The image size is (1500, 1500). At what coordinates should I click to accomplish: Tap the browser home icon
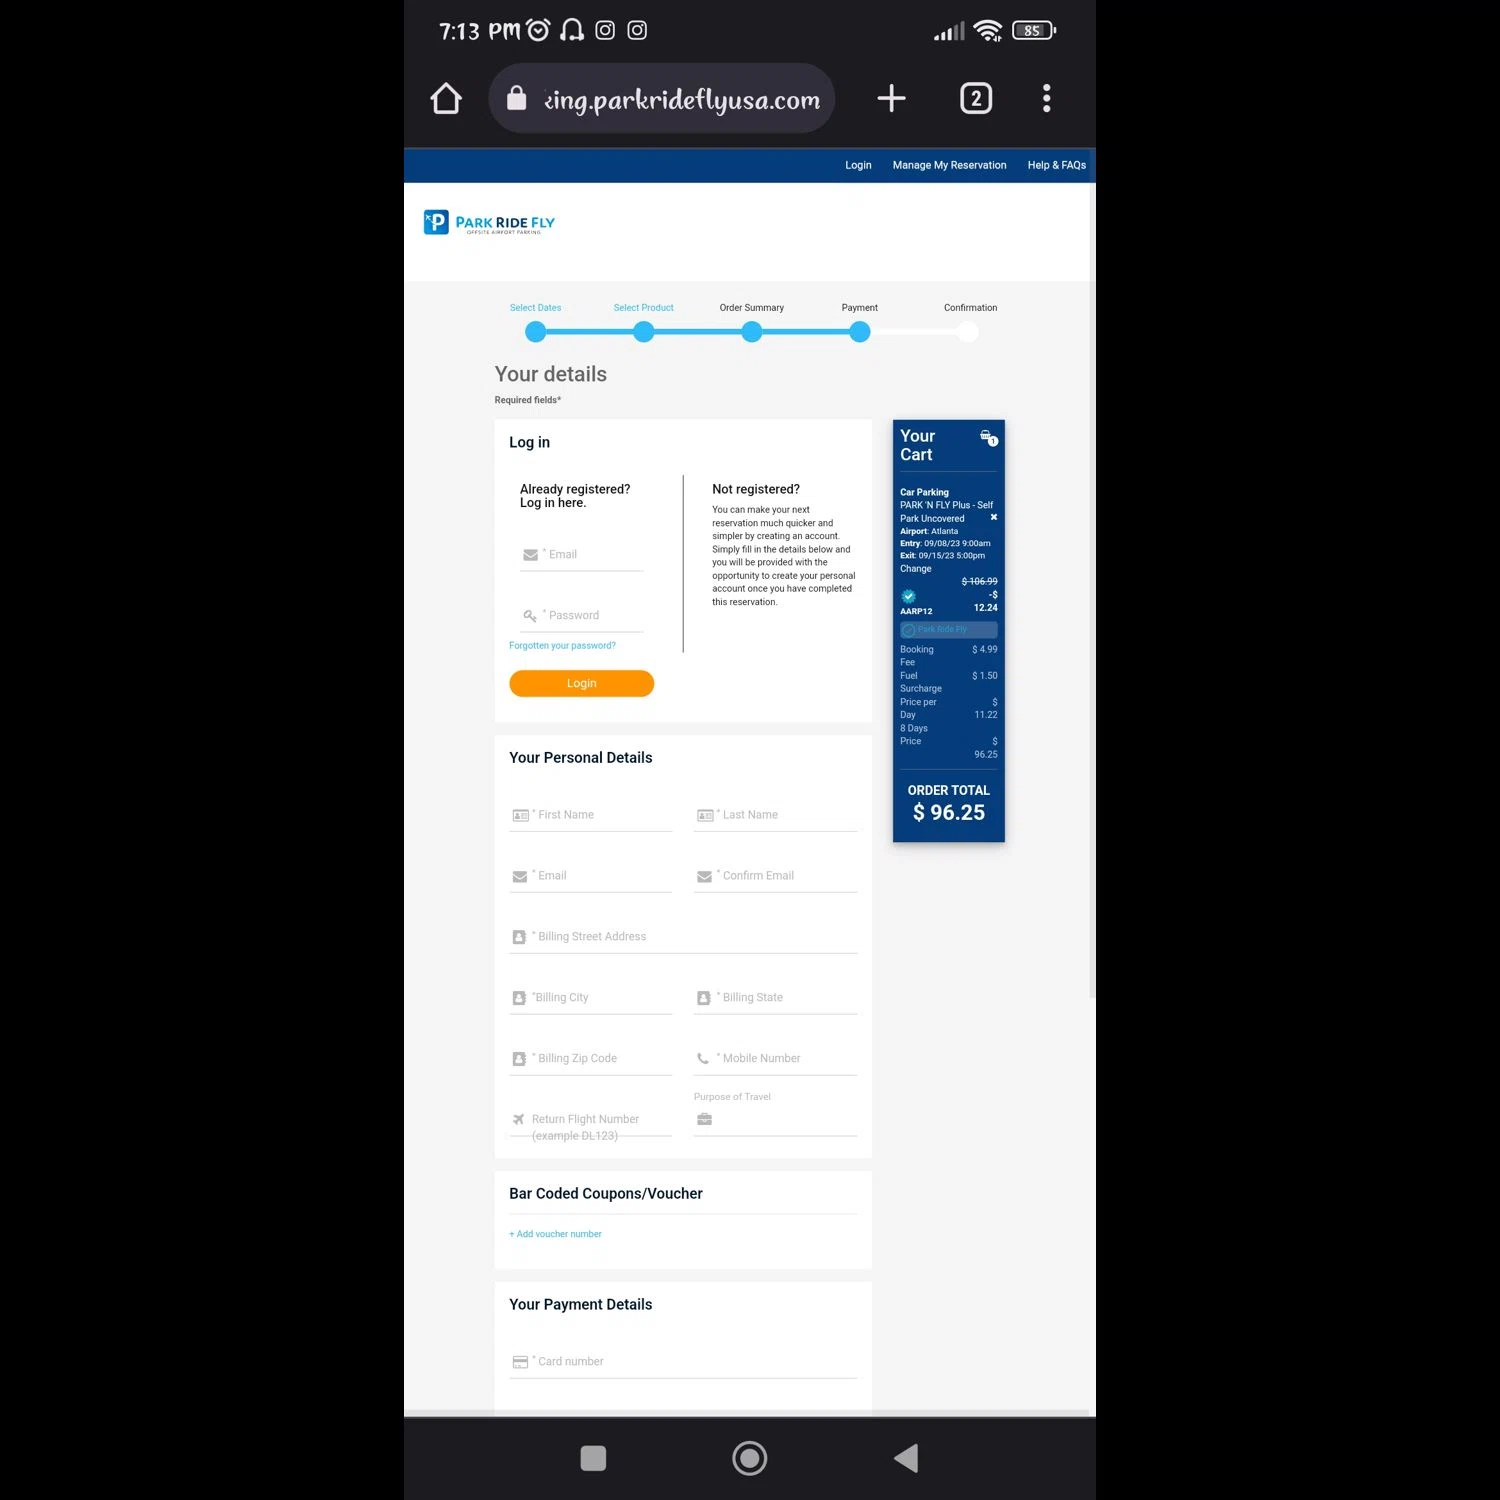446,98
